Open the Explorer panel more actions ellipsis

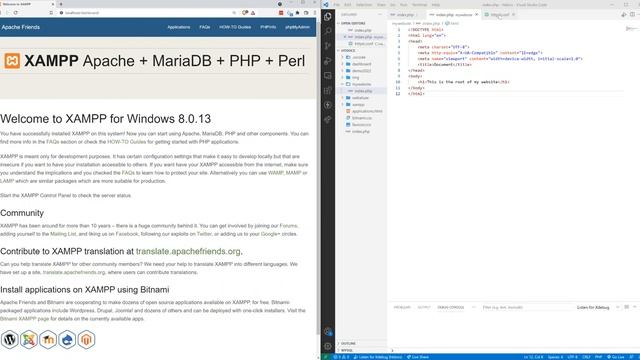tap(380, 15)
